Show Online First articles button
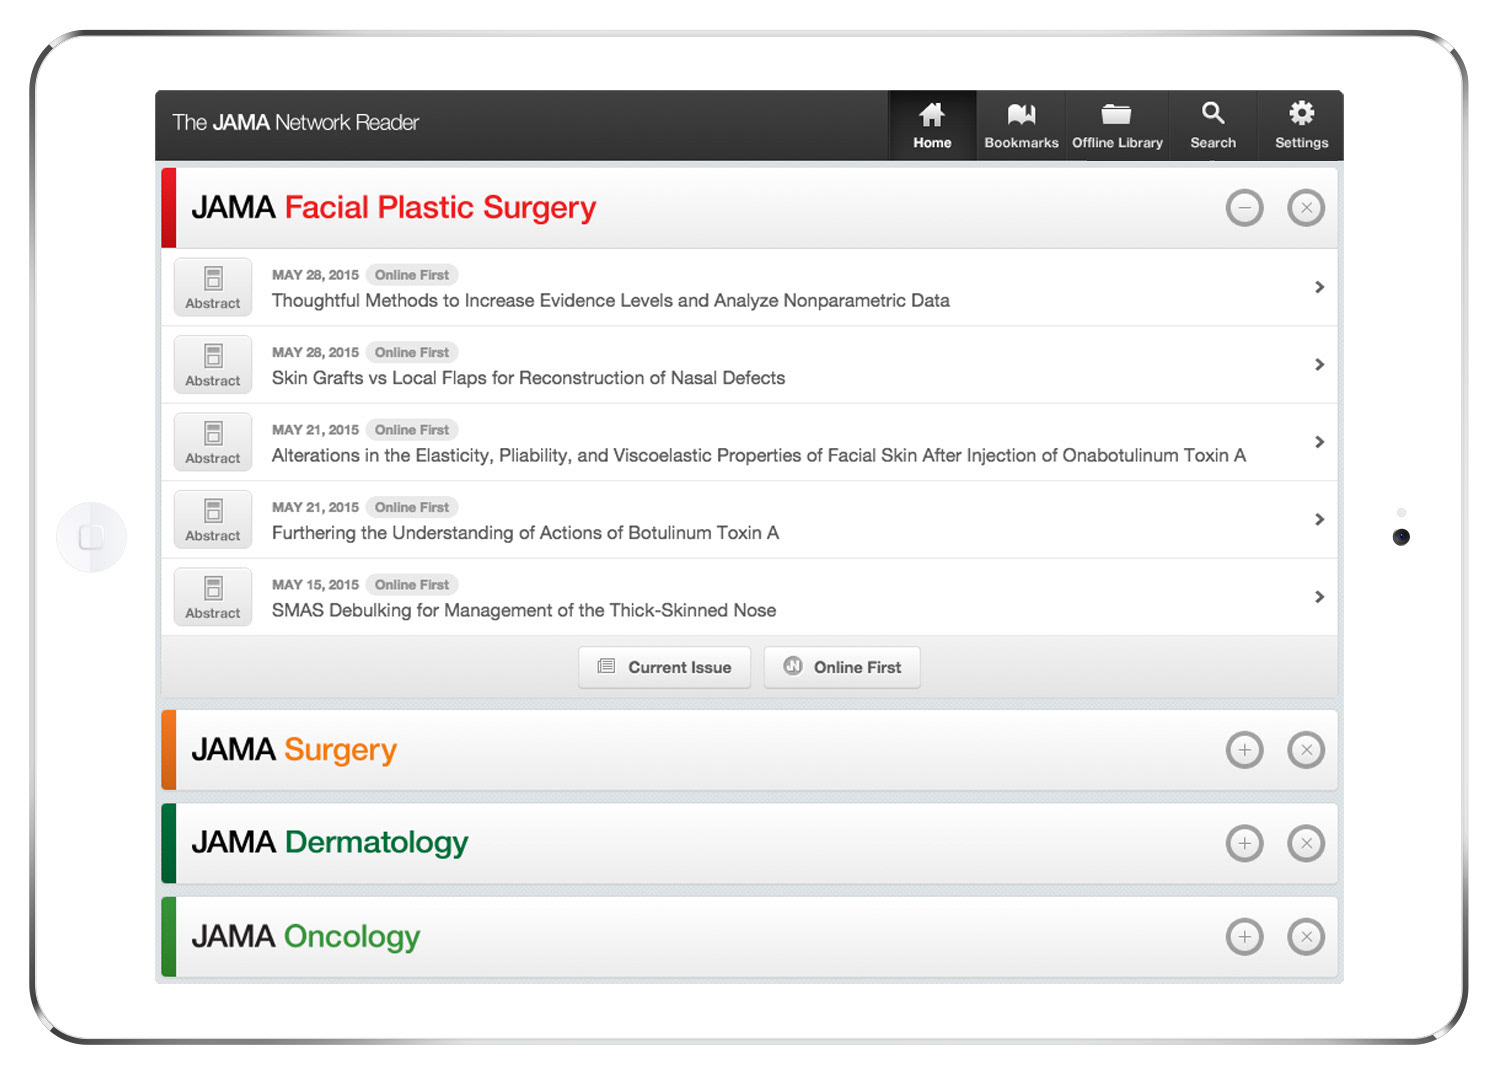The image size is (1500, 1077). pos(842,667)
